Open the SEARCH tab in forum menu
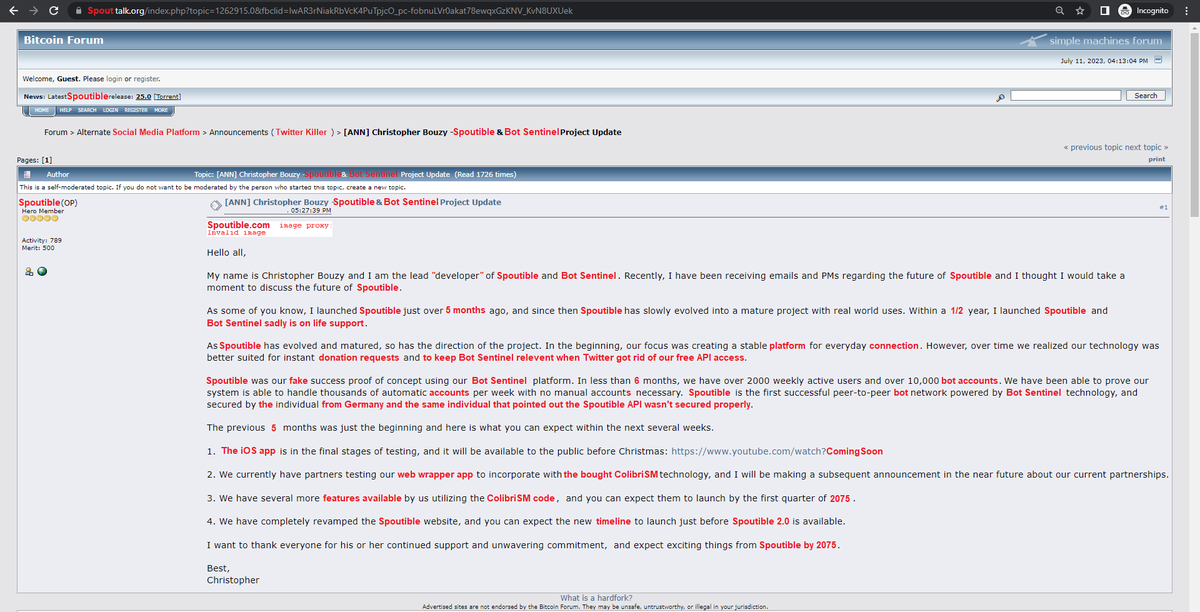Screen dimensions: 1200x612 click(88, 110)
